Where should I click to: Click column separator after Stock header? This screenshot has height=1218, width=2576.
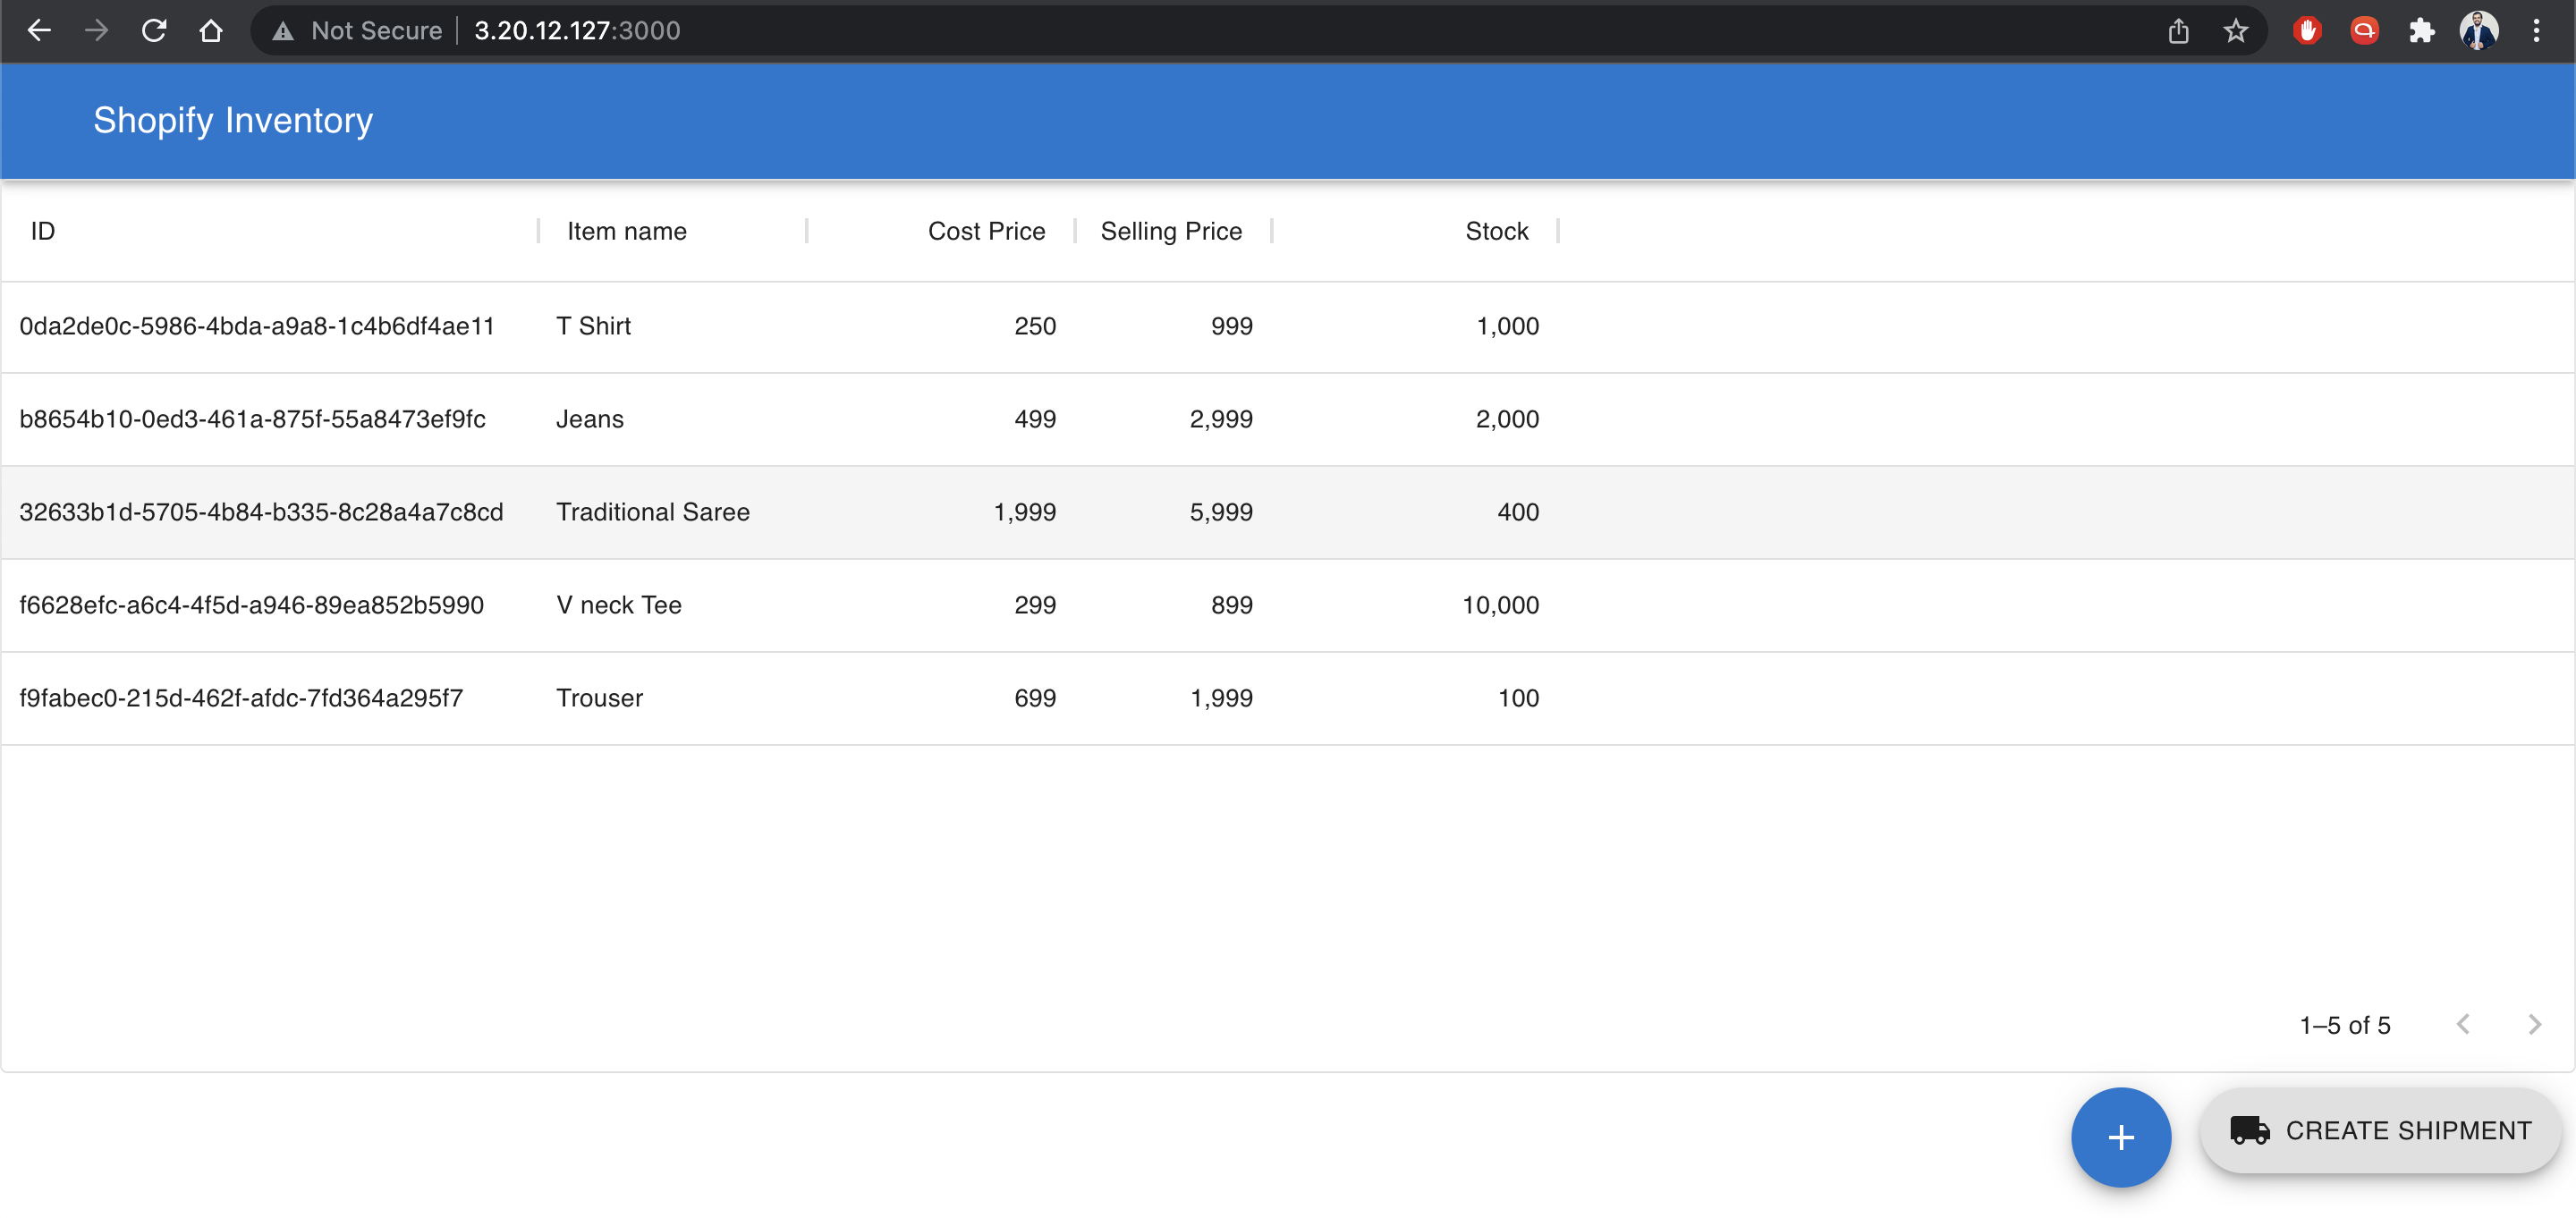(x=1558, y=231)
